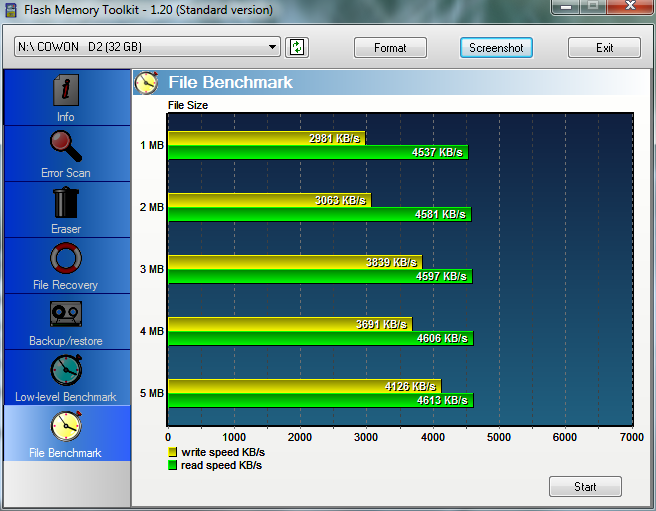Open File Recovery lifebuoy icon
This screenshot has height=511, width=656.
pos(66,258)
